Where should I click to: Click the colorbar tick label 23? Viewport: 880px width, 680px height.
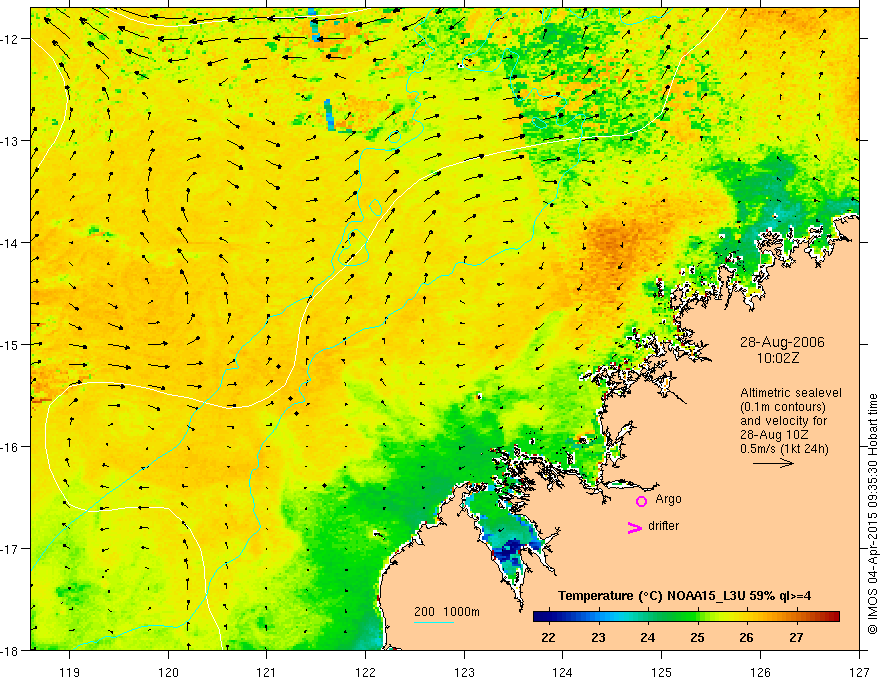598,638
